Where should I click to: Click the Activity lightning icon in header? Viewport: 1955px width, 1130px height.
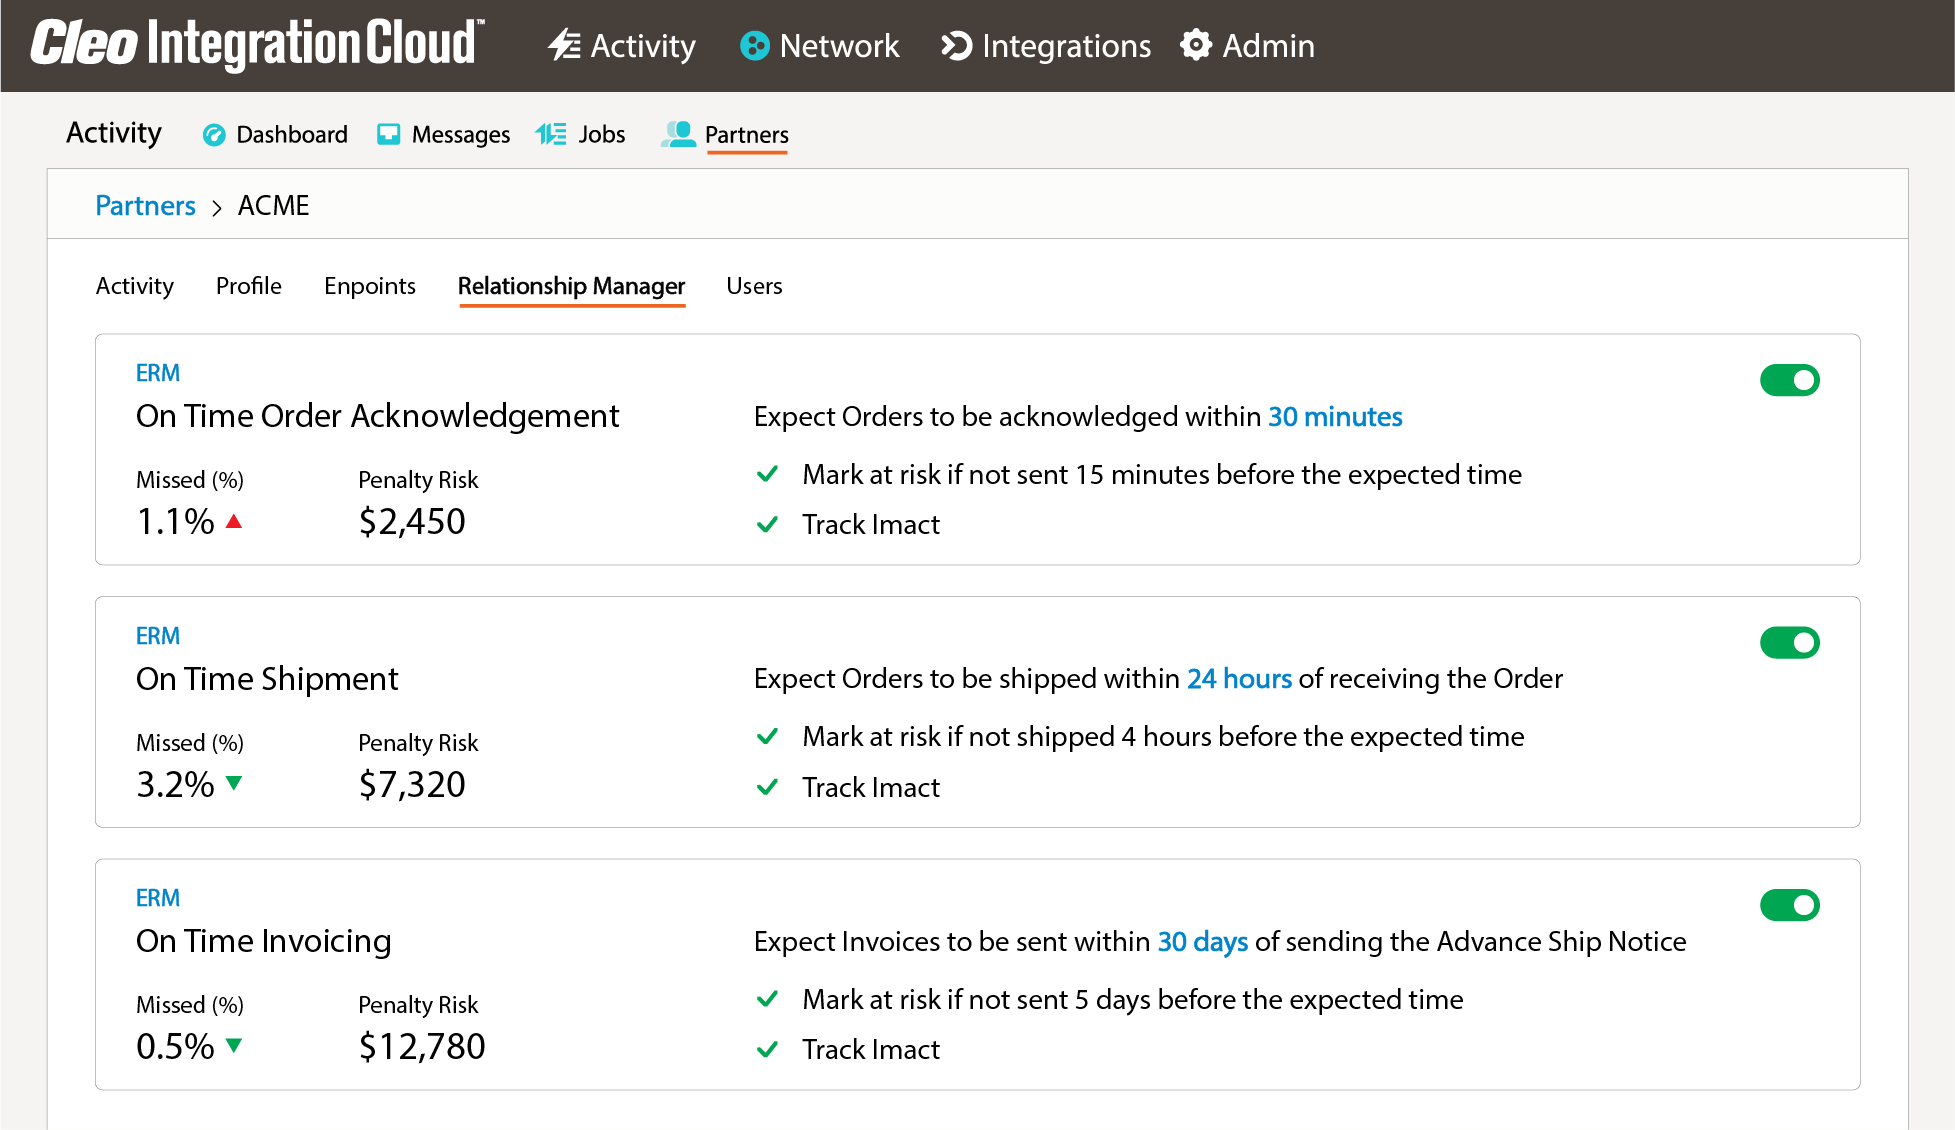click(565, 45)
